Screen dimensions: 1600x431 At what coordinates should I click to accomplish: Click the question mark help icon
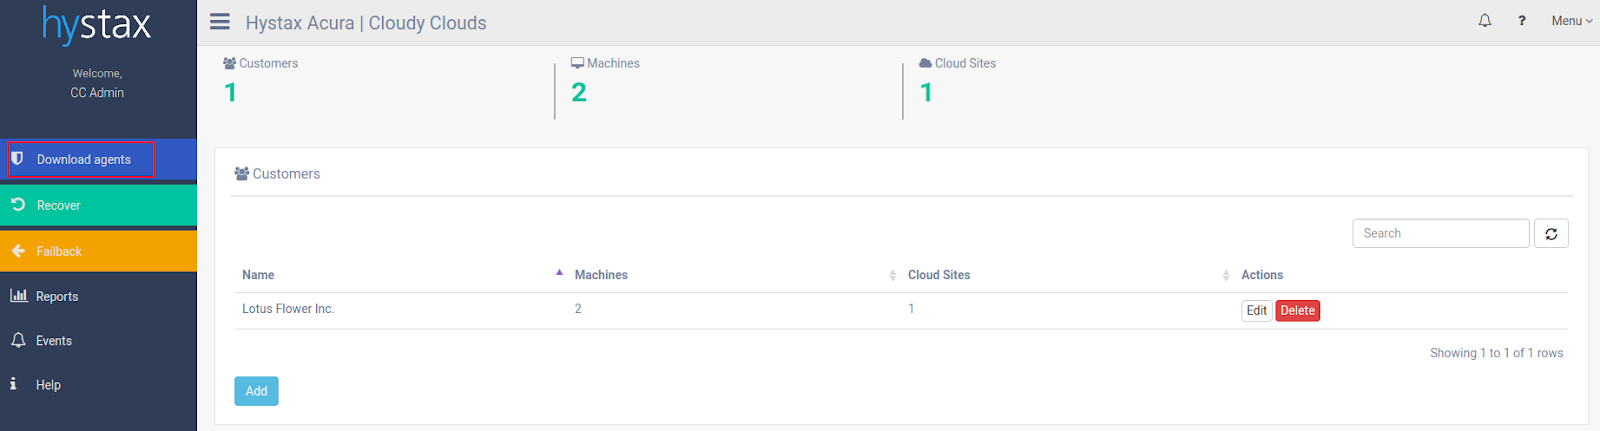(x=1522, y=20)
